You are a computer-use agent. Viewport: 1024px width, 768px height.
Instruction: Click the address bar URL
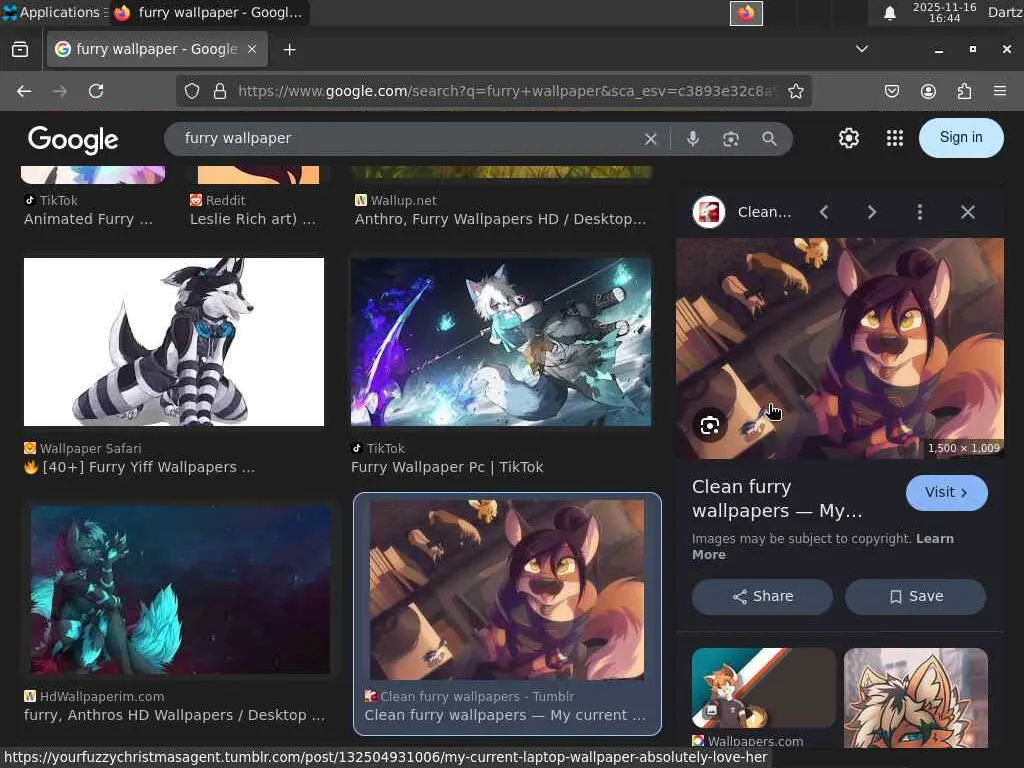(x=506, y=91)
